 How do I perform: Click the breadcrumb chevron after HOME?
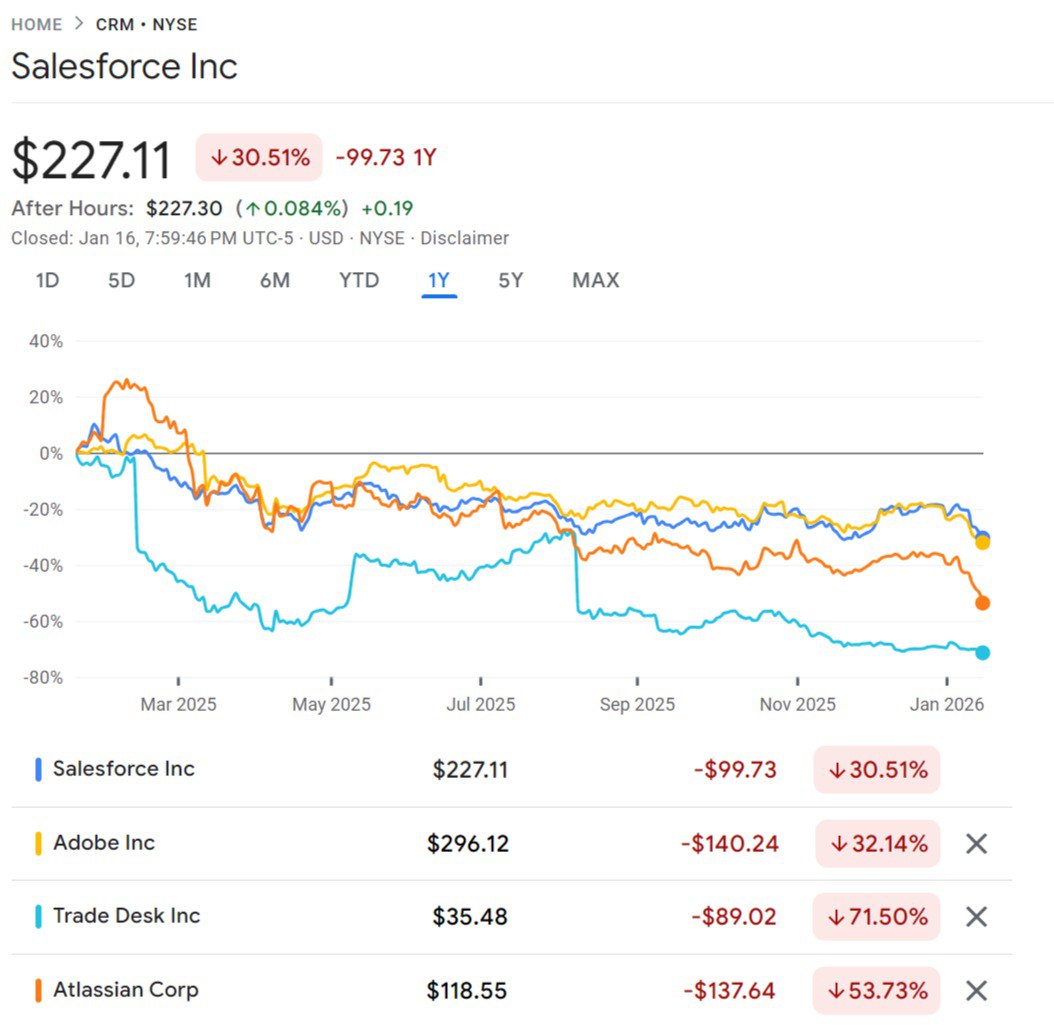79,25
